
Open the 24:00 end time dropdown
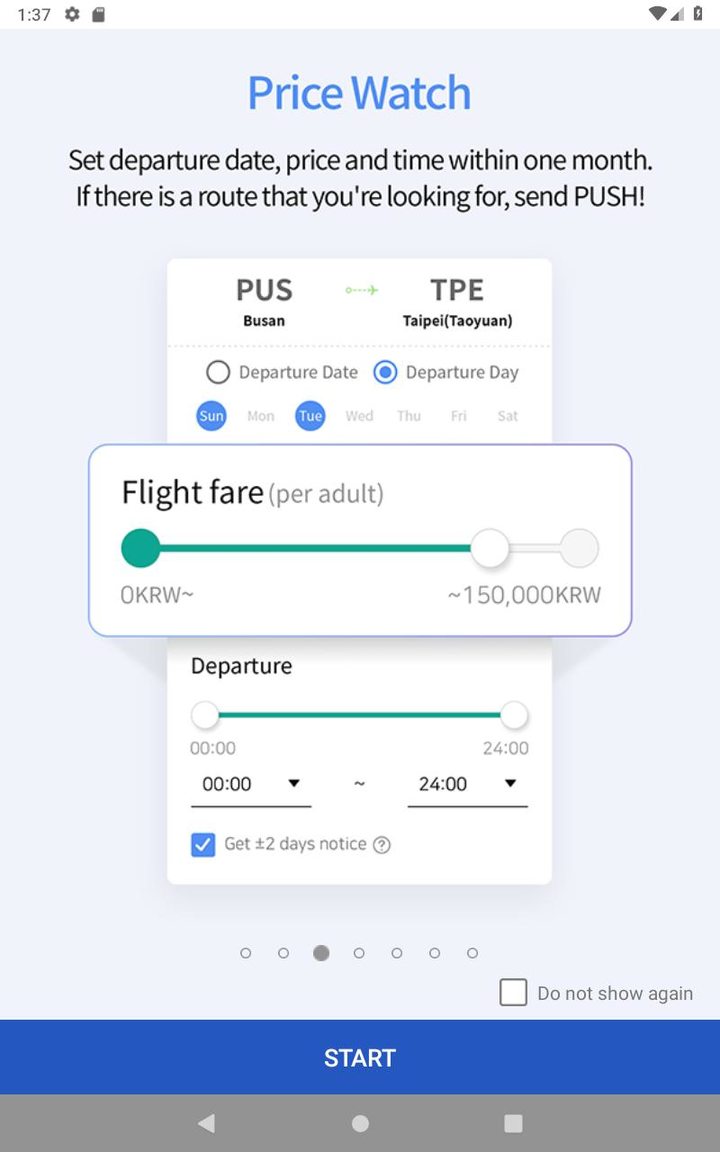(x=467, y=784)
